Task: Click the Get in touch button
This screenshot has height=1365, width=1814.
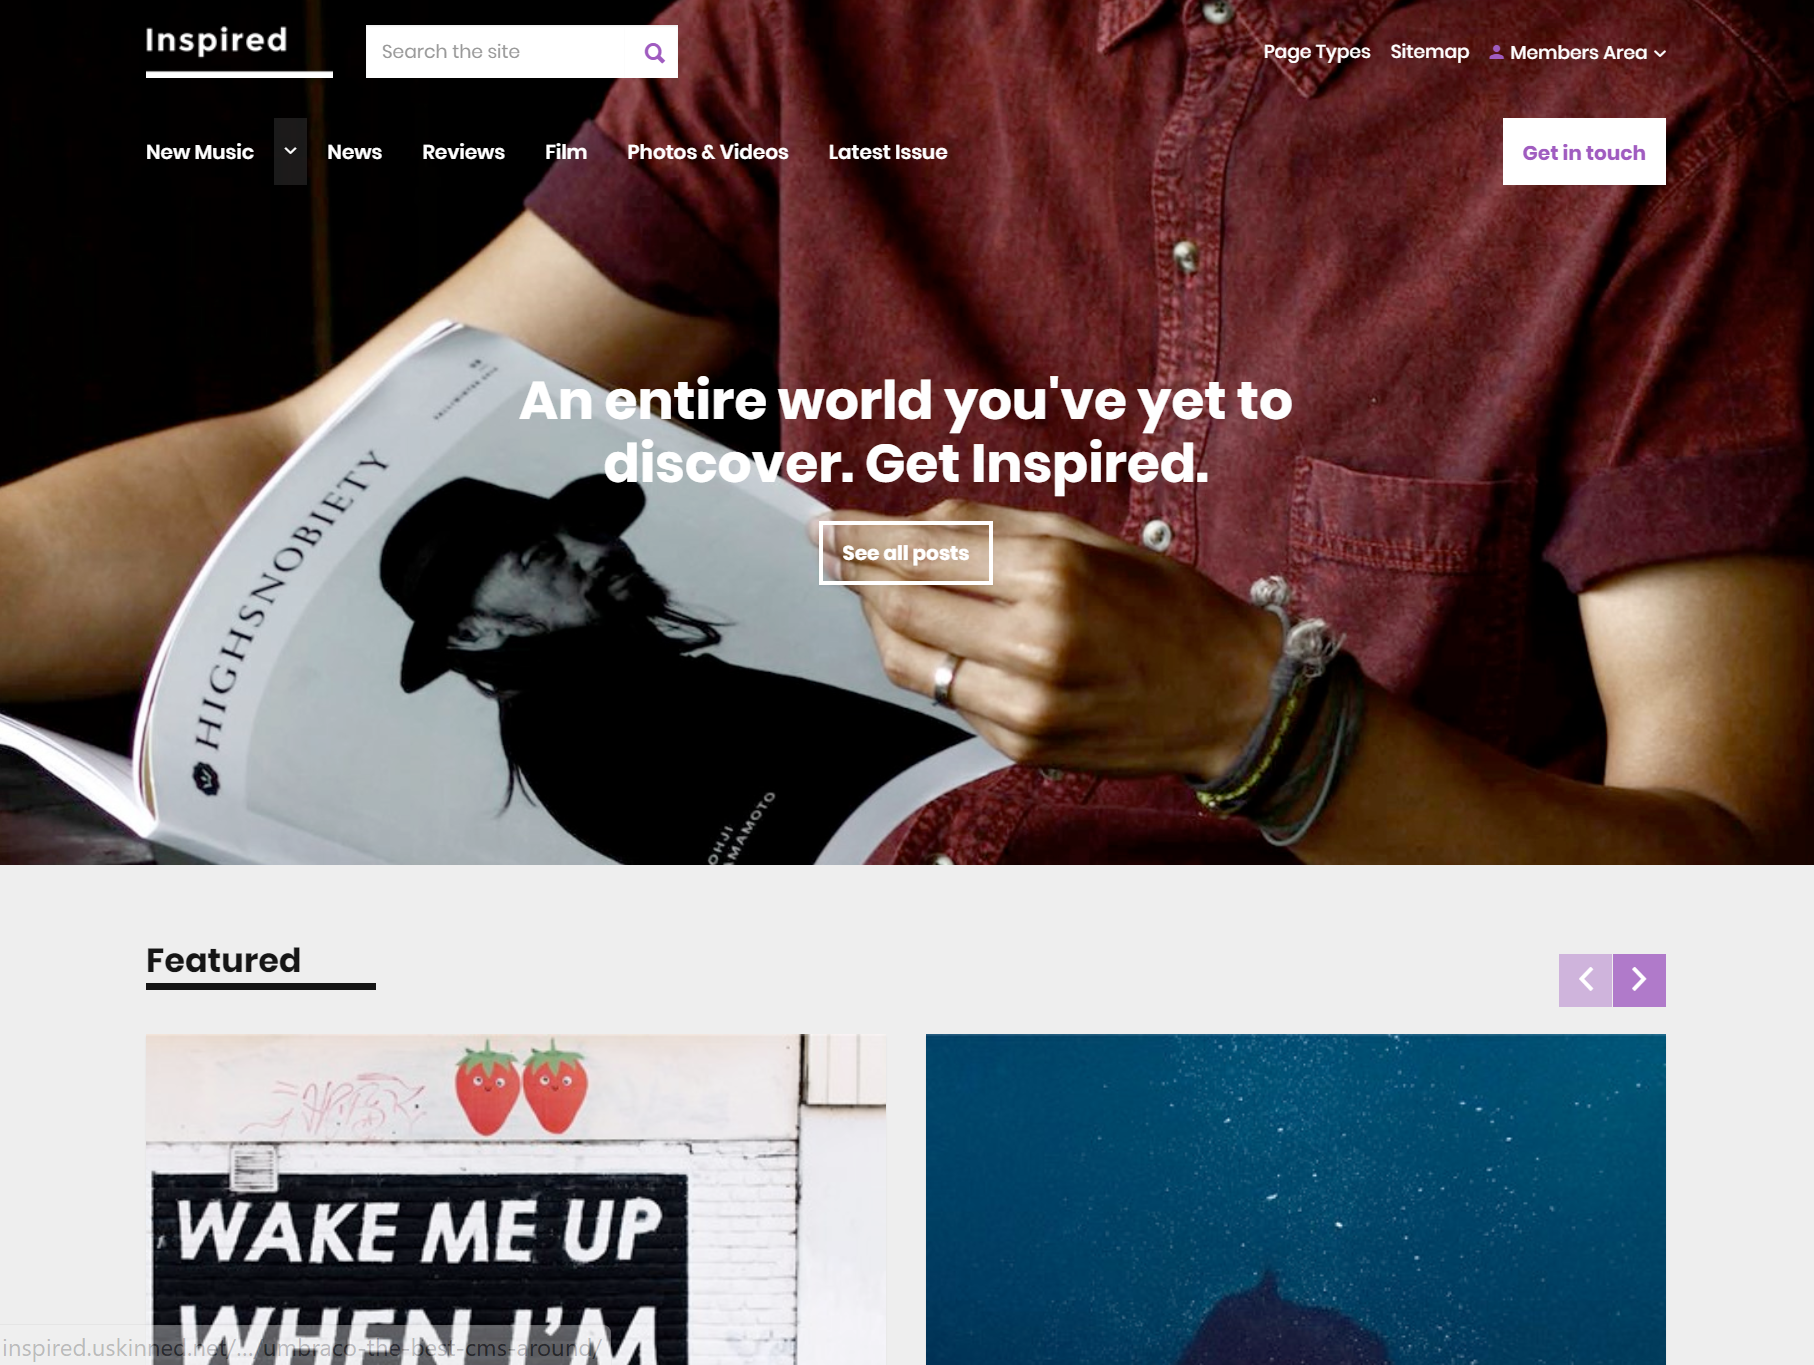Action: (x=1584, y=152)
